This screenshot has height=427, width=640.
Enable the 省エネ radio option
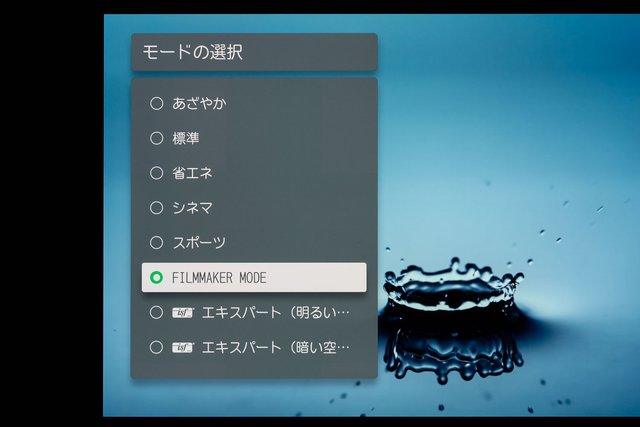pyautogui.click(x=156, y=173)
